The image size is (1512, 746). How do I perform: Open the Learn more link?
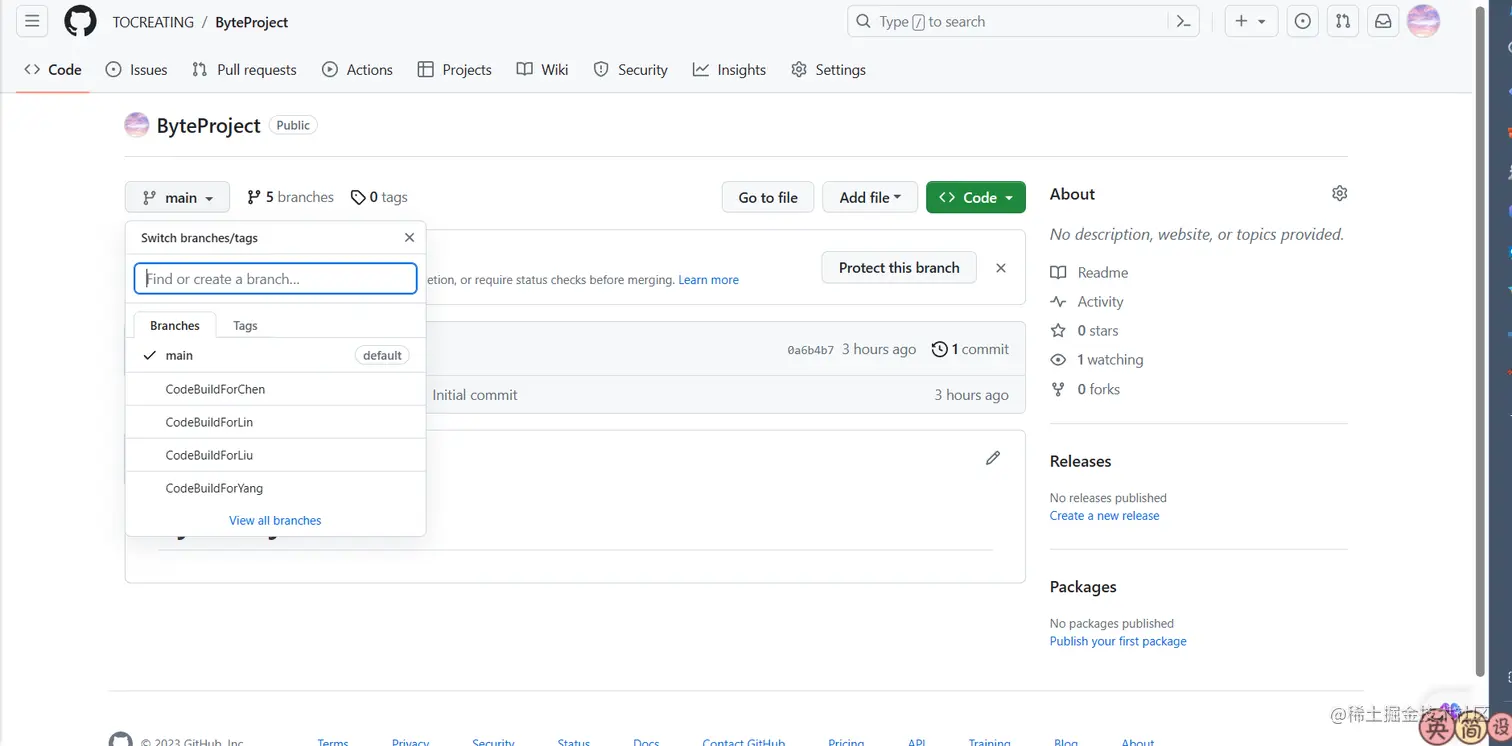click(708, 280)
